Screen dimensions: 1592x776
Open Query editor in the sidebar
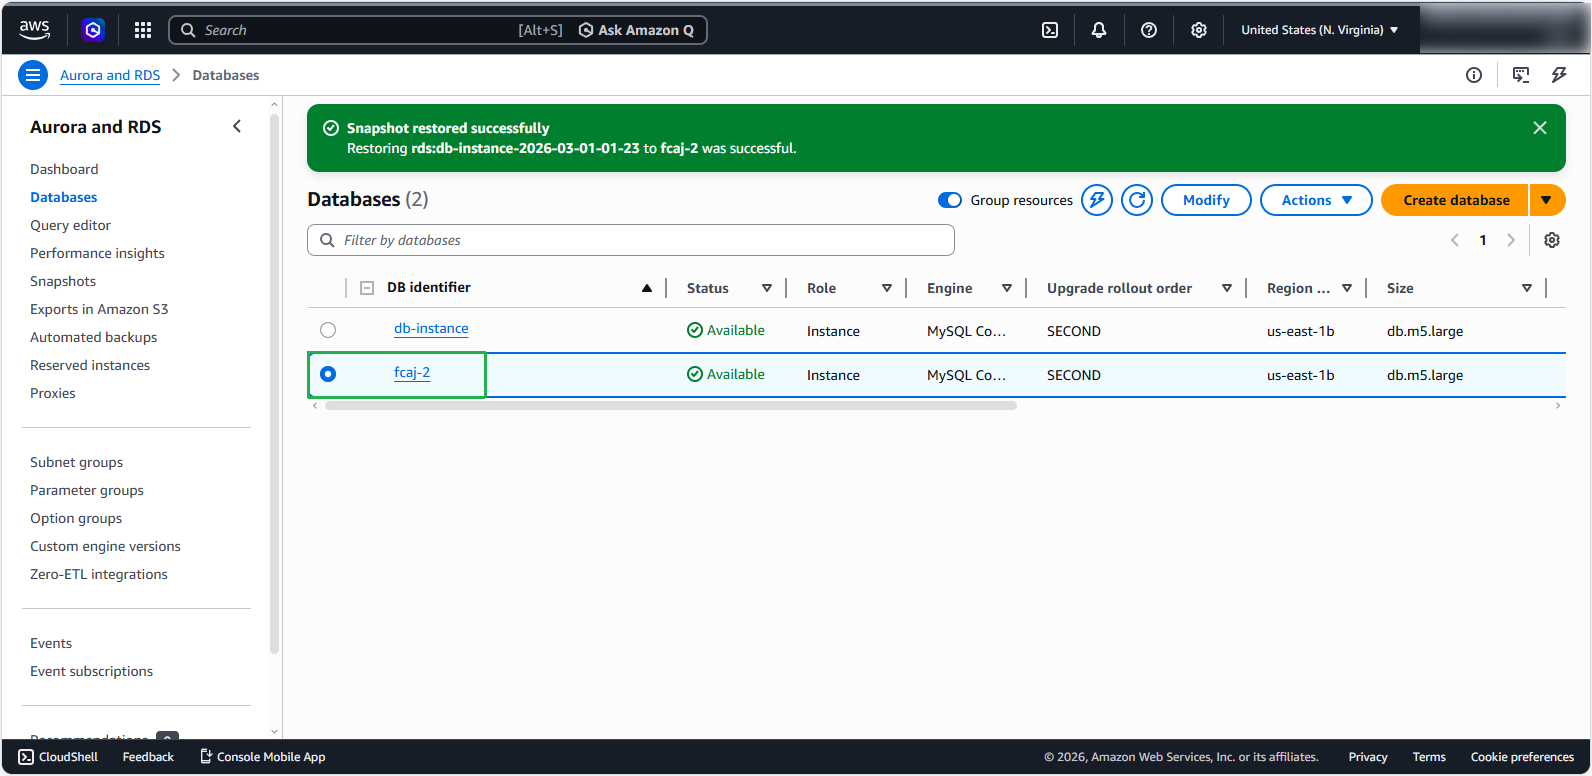tap(70, 225)
